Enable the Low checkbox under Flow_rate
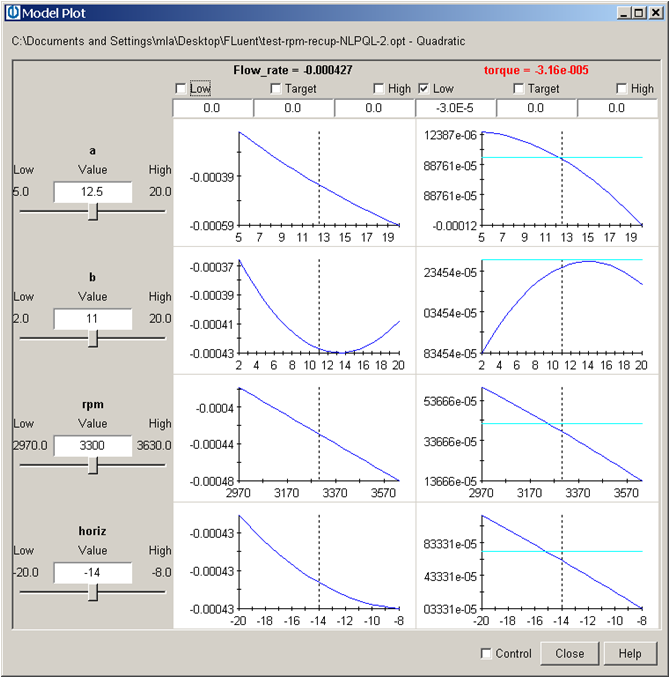This screenshot has height=678, width=670. 181,89
